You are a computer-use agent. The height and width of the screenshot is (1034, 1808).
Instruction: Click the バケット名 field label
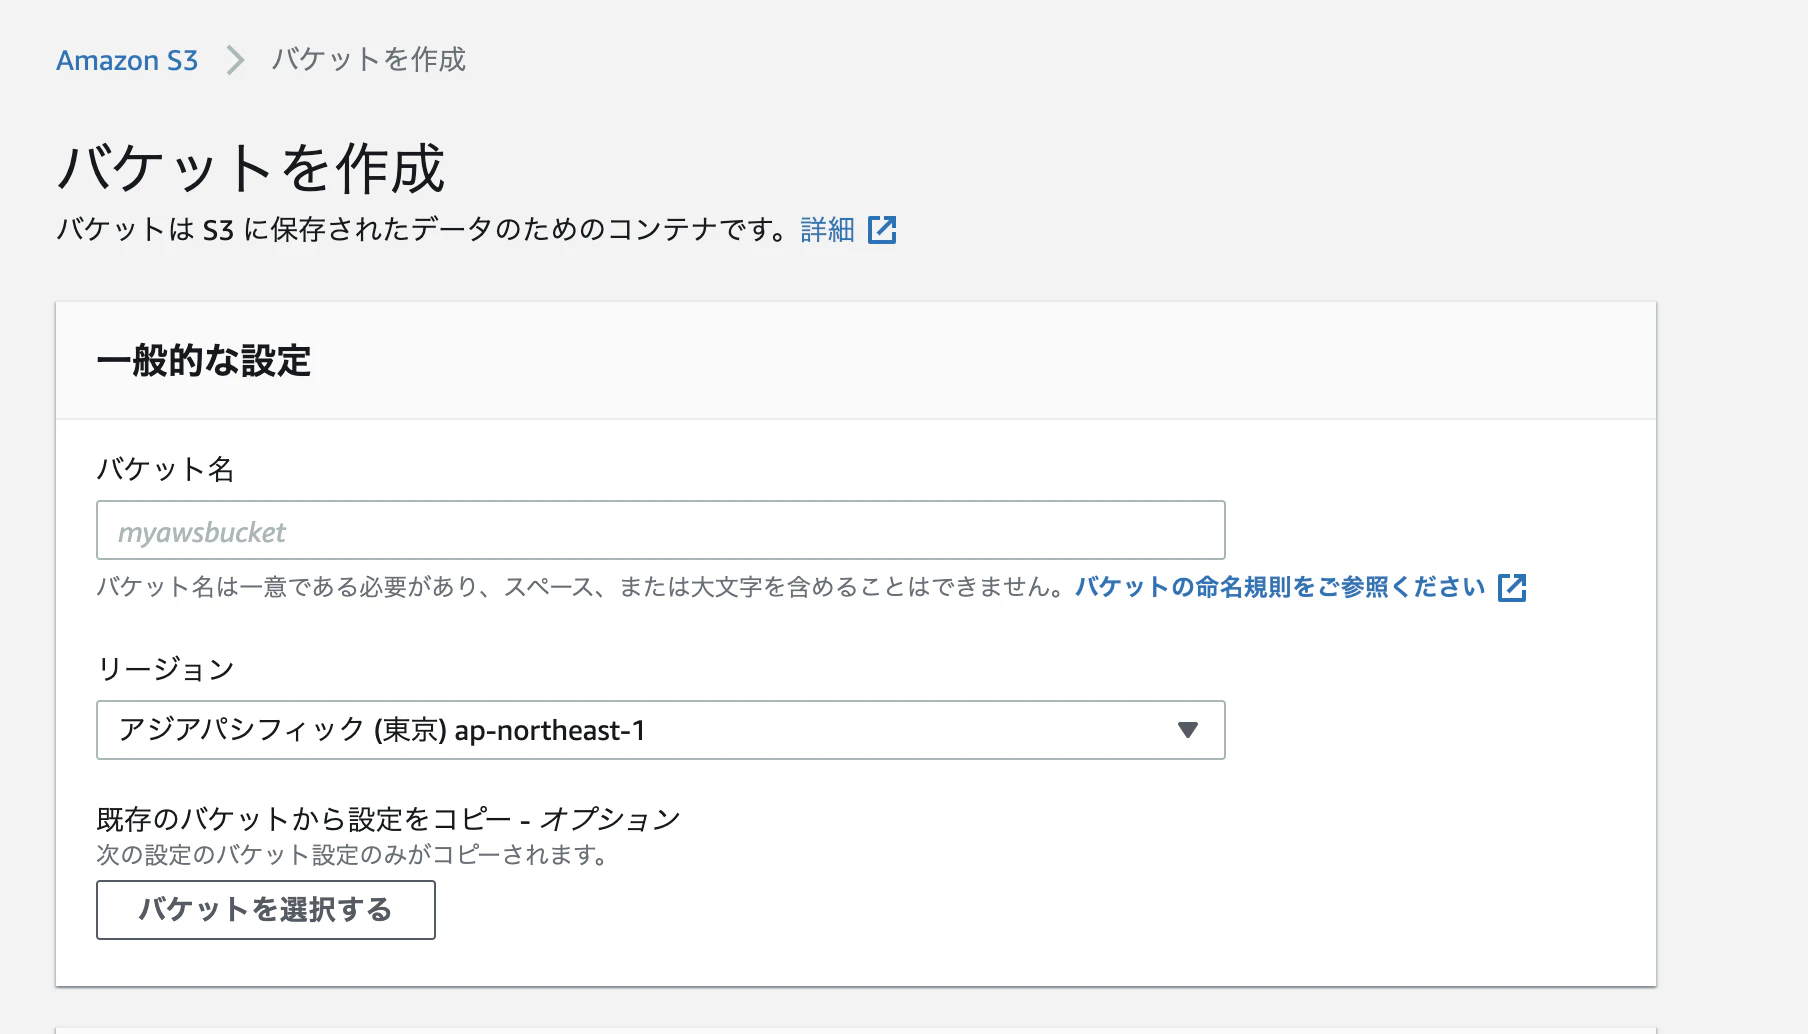[165, 469]
